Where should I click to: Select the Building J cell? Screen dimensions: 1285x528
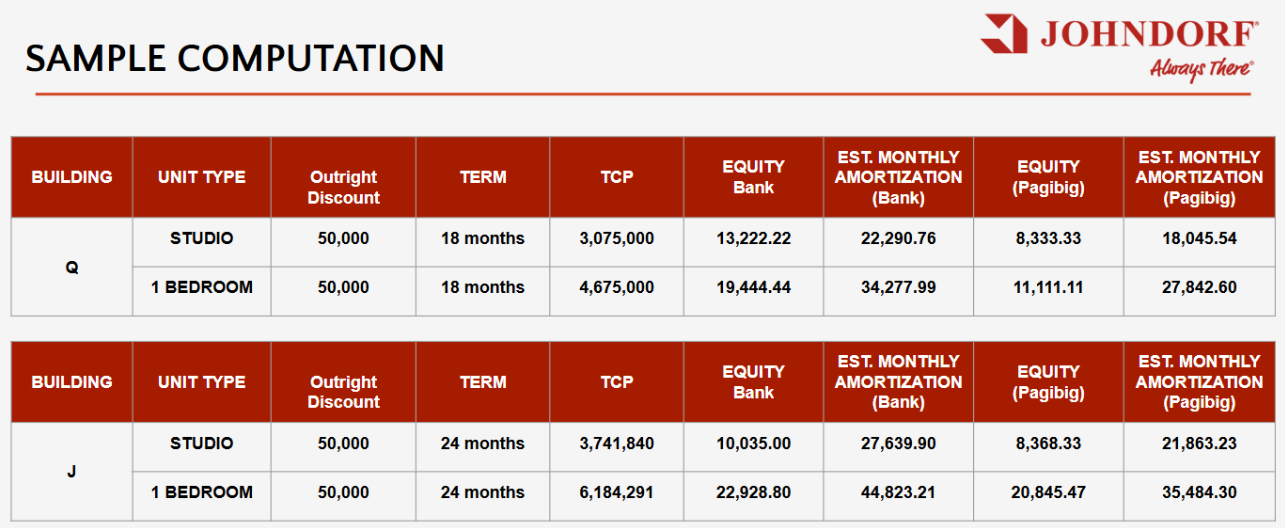point(72,472)
